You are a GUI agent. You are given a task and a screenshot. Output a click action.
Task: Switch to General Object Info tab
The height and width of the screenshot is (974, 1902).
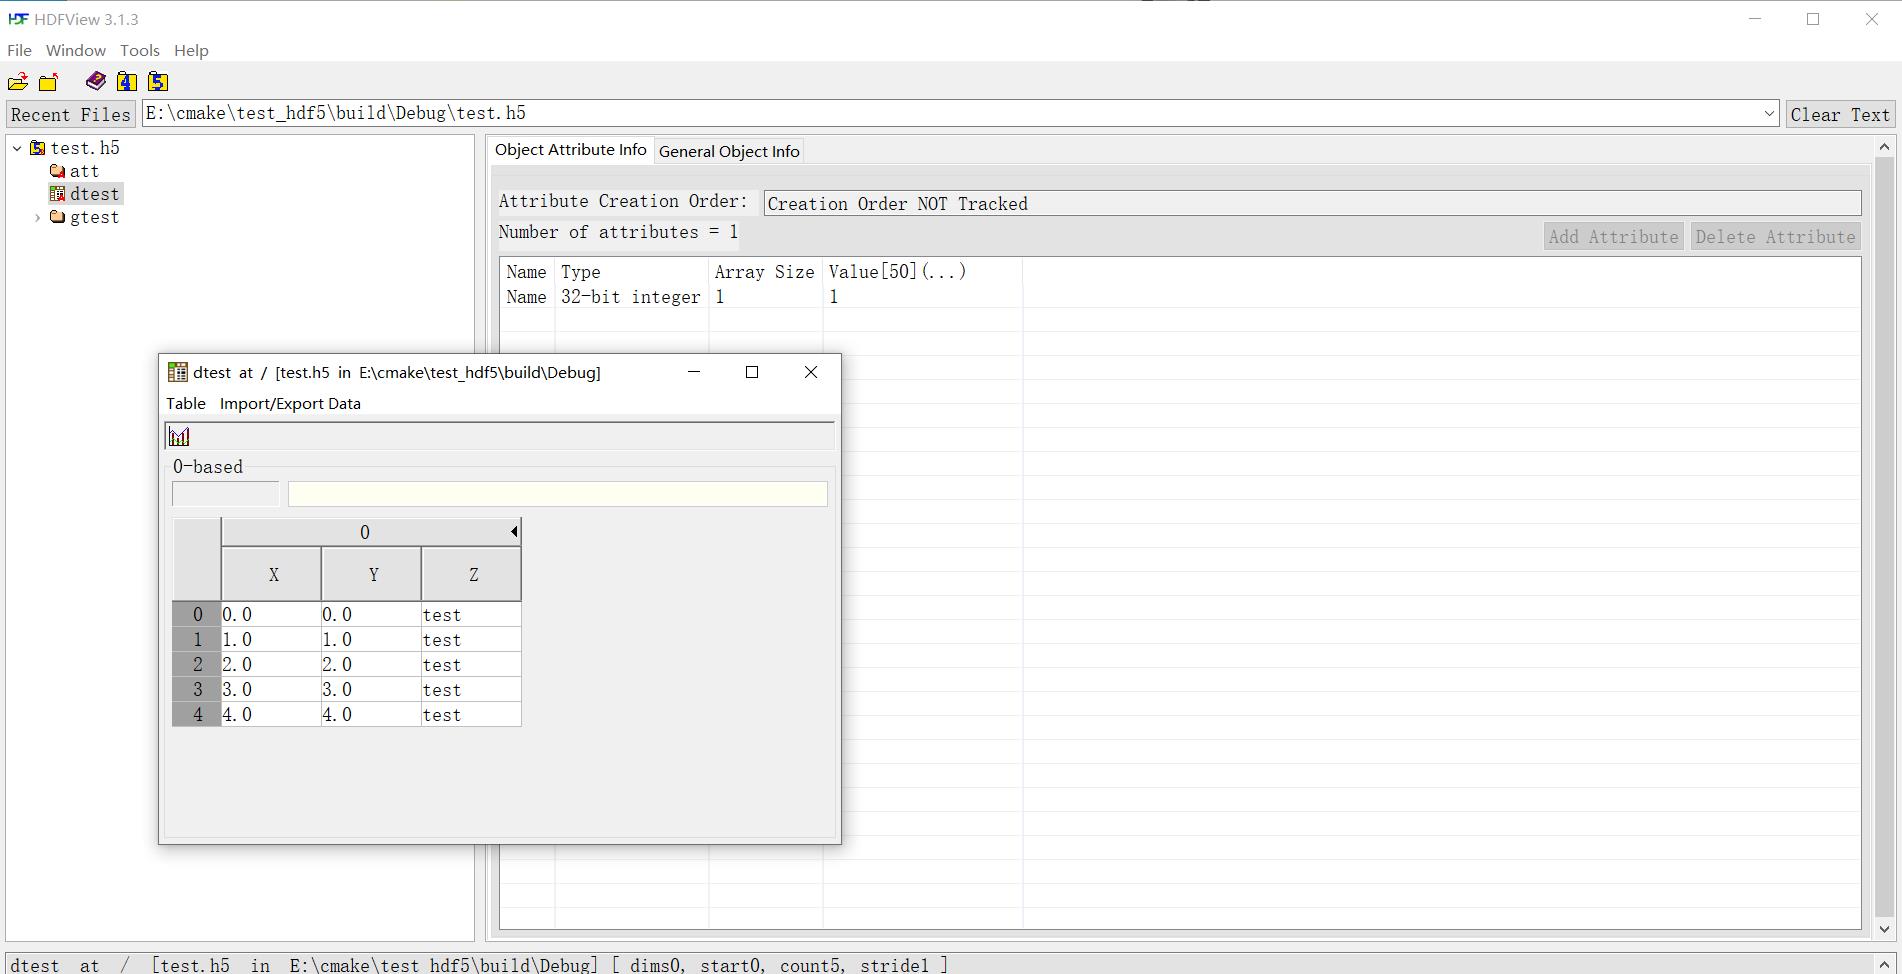[729, 151]
